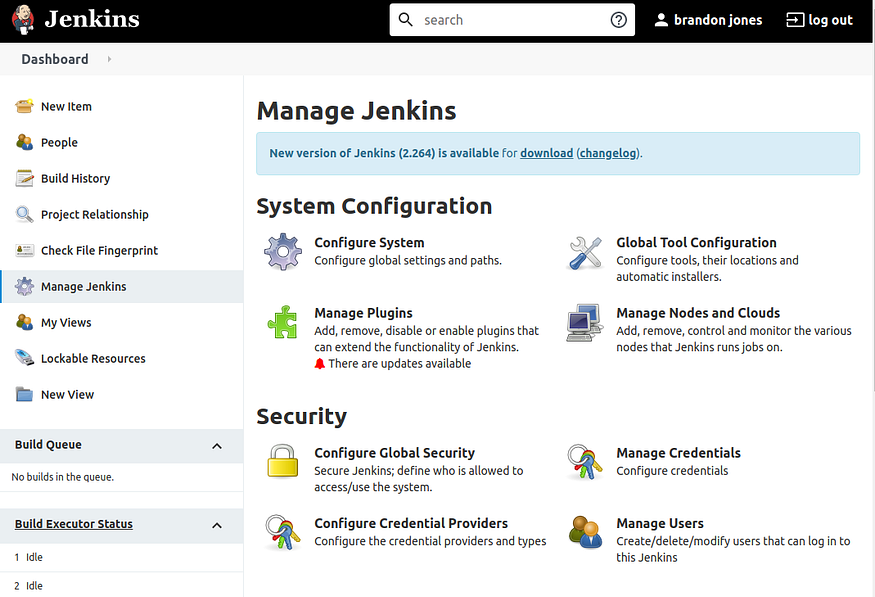875x597 pixels.
Task: Click the Configure Global Security padlock icon
Action: (282, 461)
